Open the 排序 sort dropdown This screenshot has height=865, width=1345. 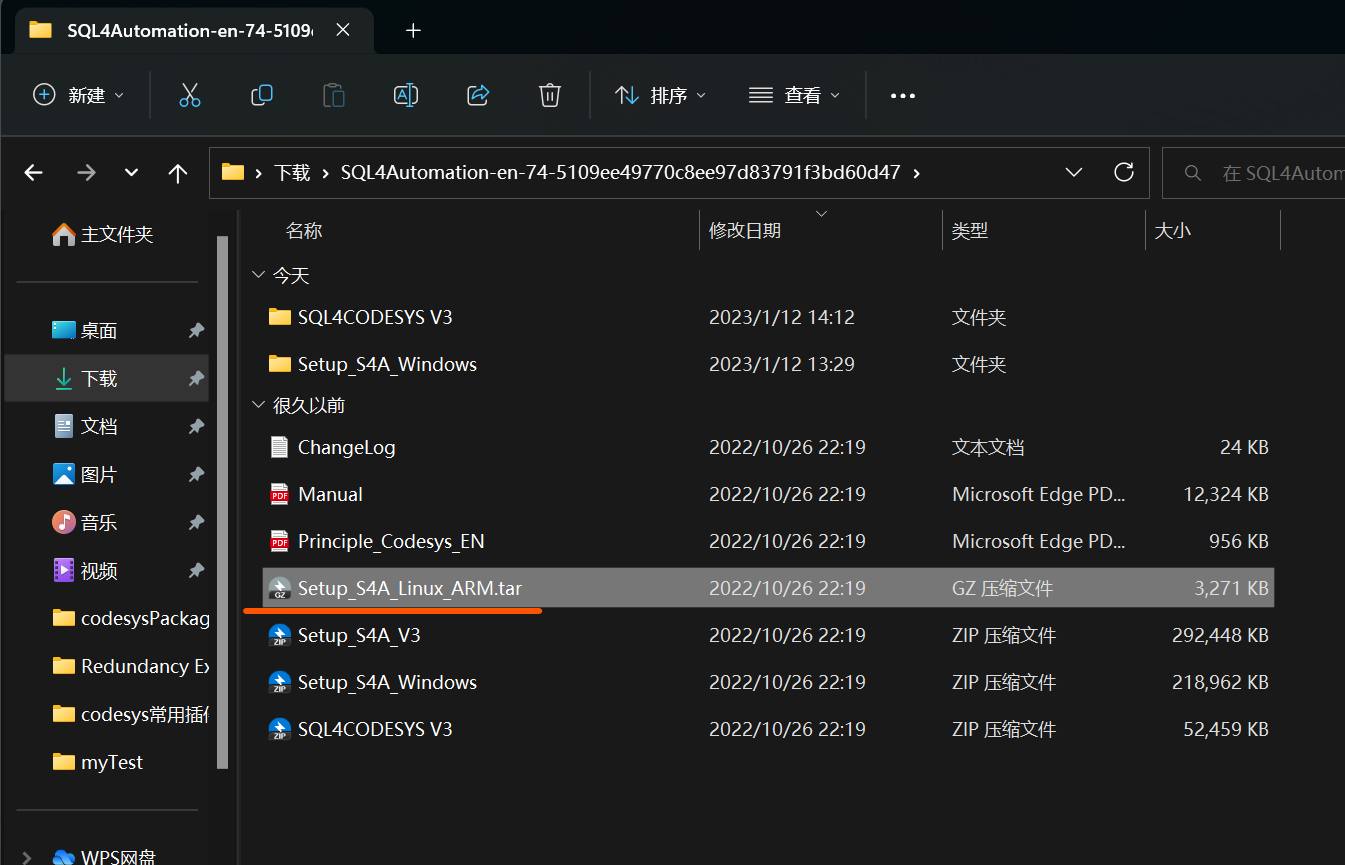pos(660,95)
